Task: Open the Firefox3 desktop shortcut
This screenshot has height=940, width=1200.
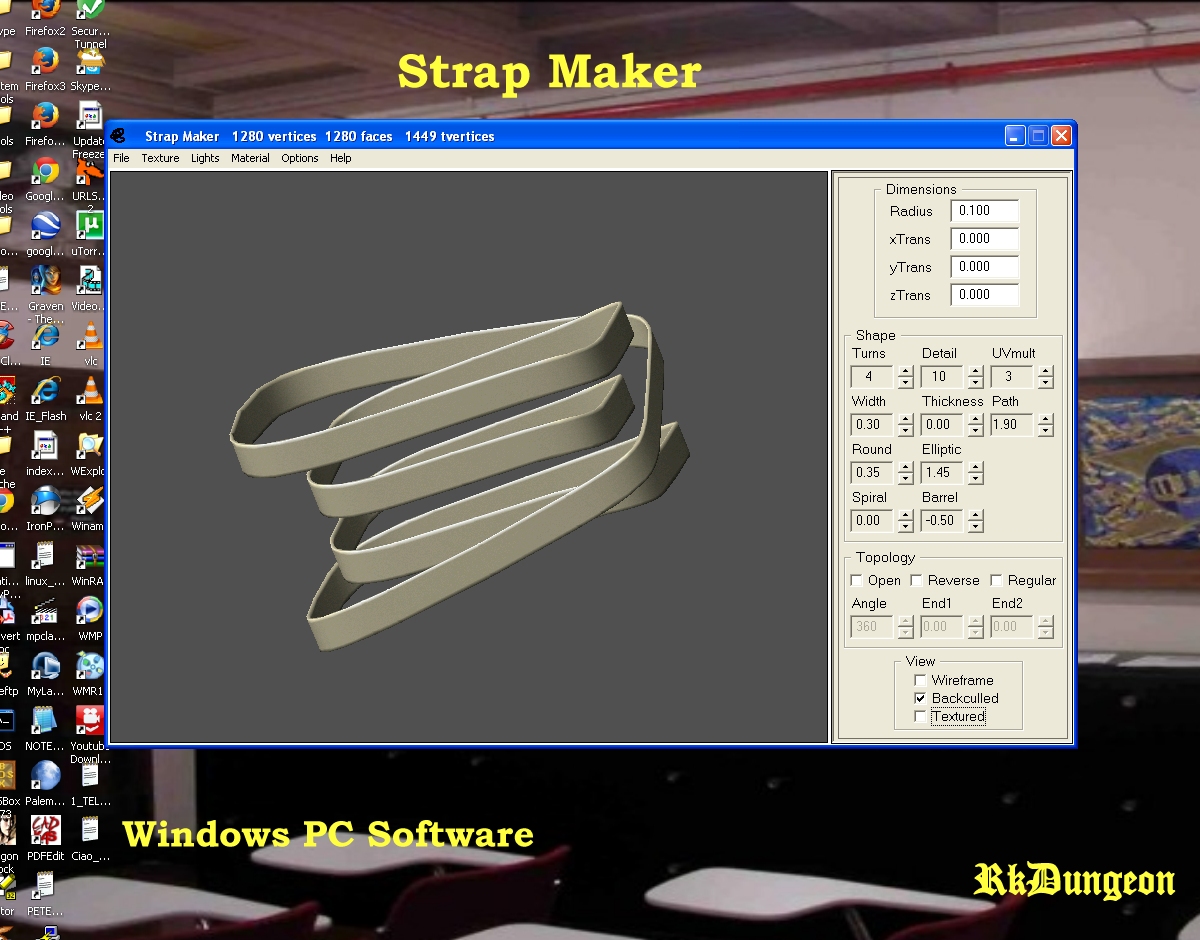Action: (45, 70)
